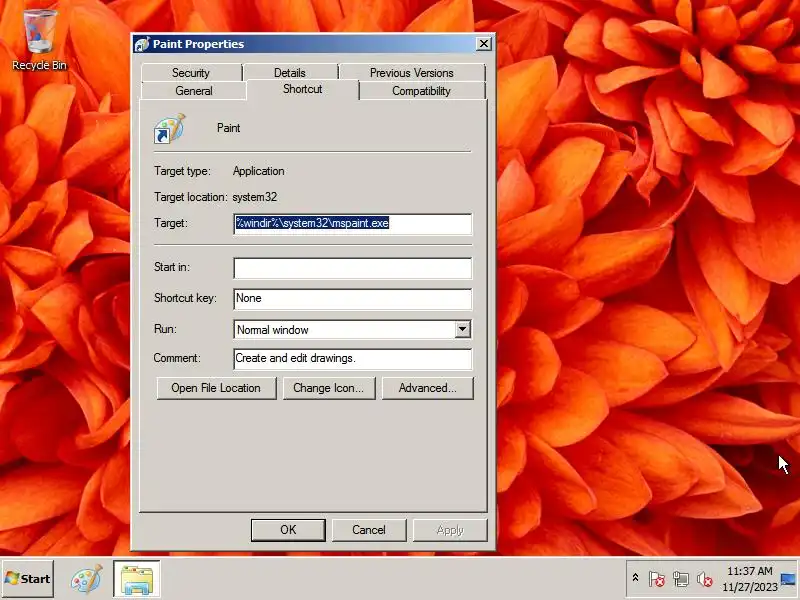Open the Recycle Bin desktop icon

pyautogui.click(x=40, y=41)
